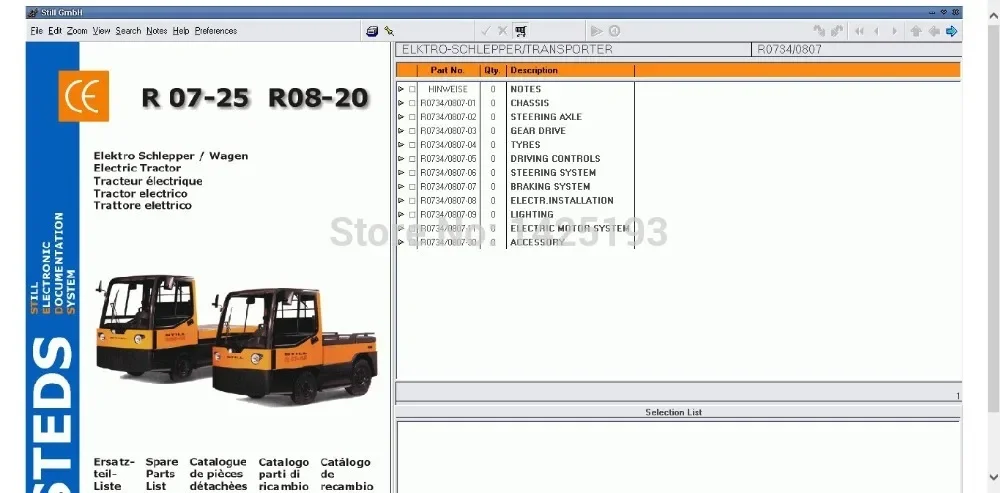Click the Selection List panel header
The width and height of the screenshot is (1000, 493).
pyautogui.click(x=678, y=412)
